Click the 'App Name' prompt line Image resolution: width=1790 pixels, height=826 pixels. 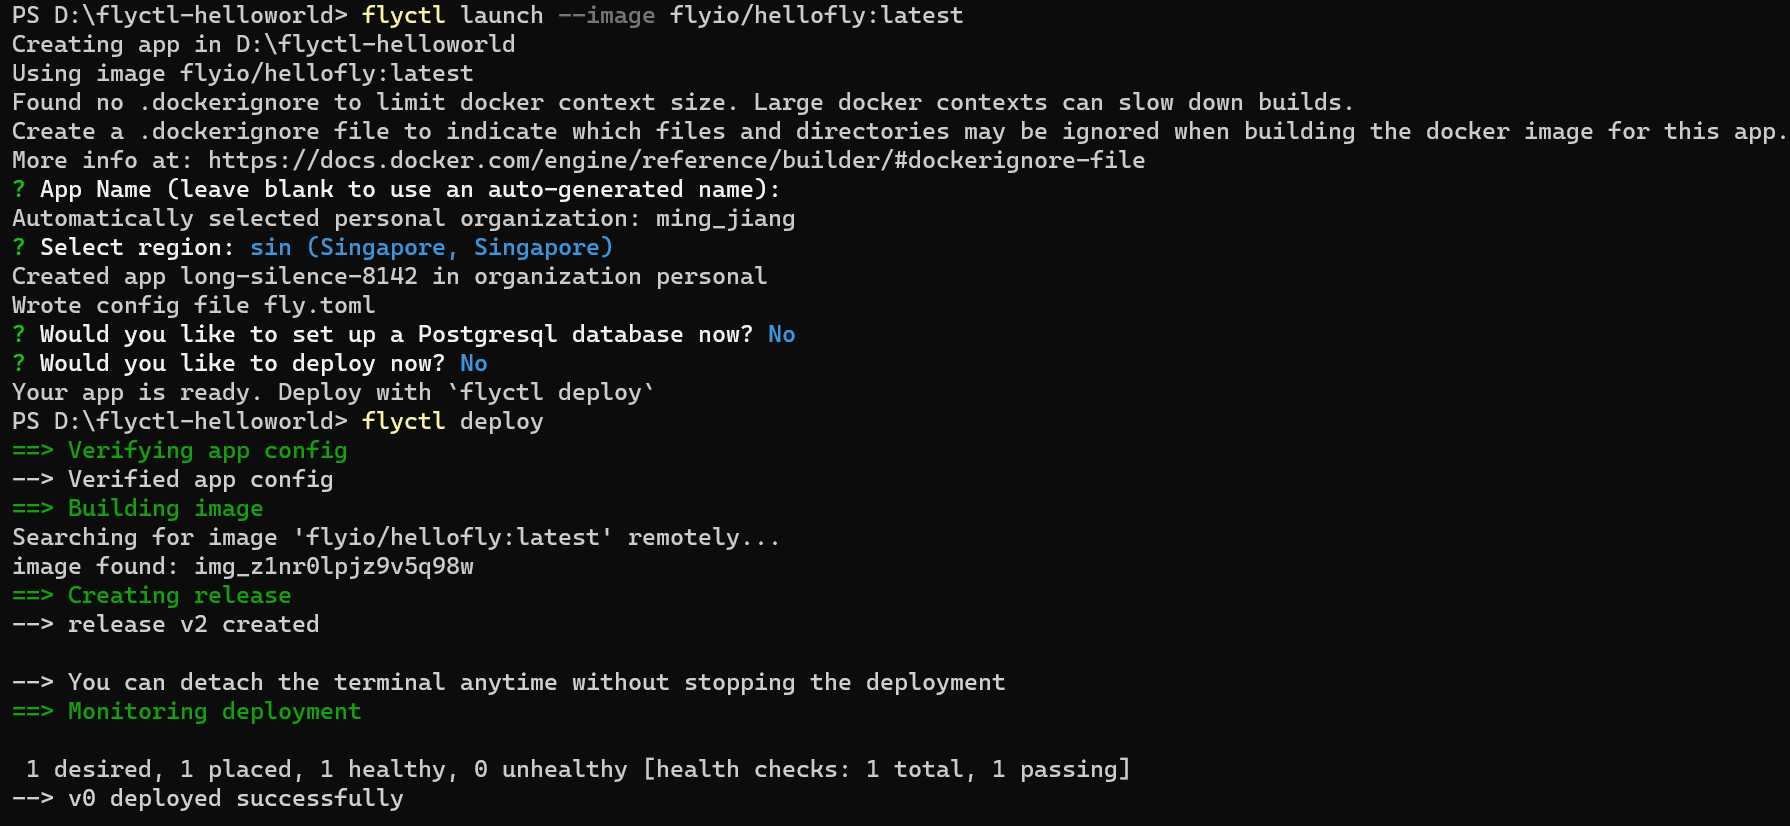click(409, 189)
